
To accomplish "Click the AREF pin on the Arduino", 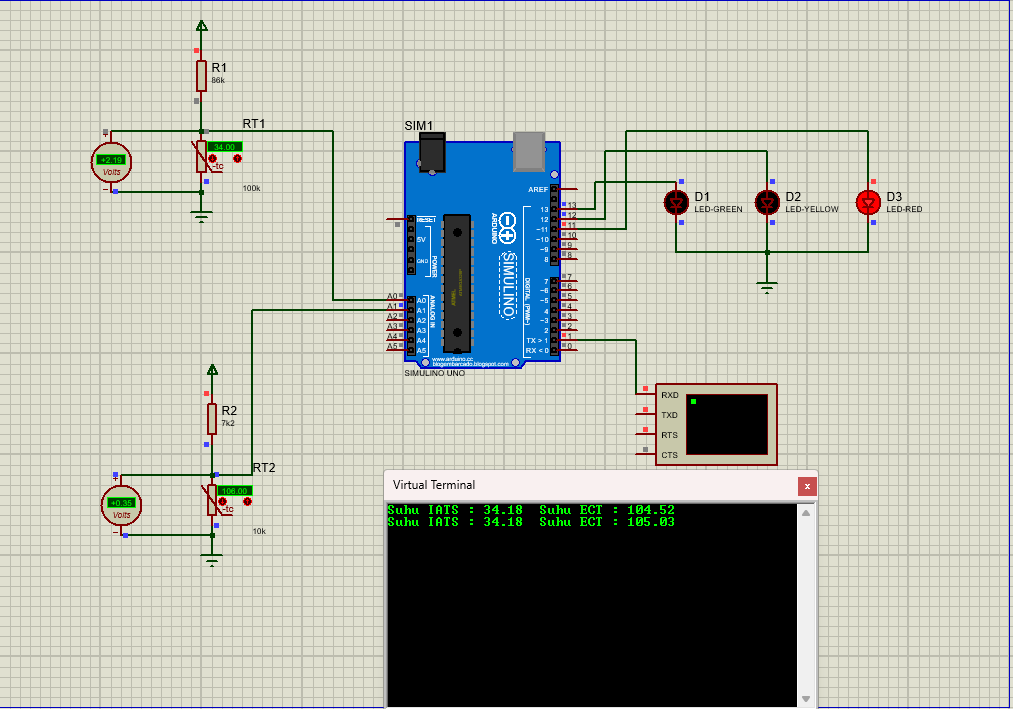I will point(554,189).
